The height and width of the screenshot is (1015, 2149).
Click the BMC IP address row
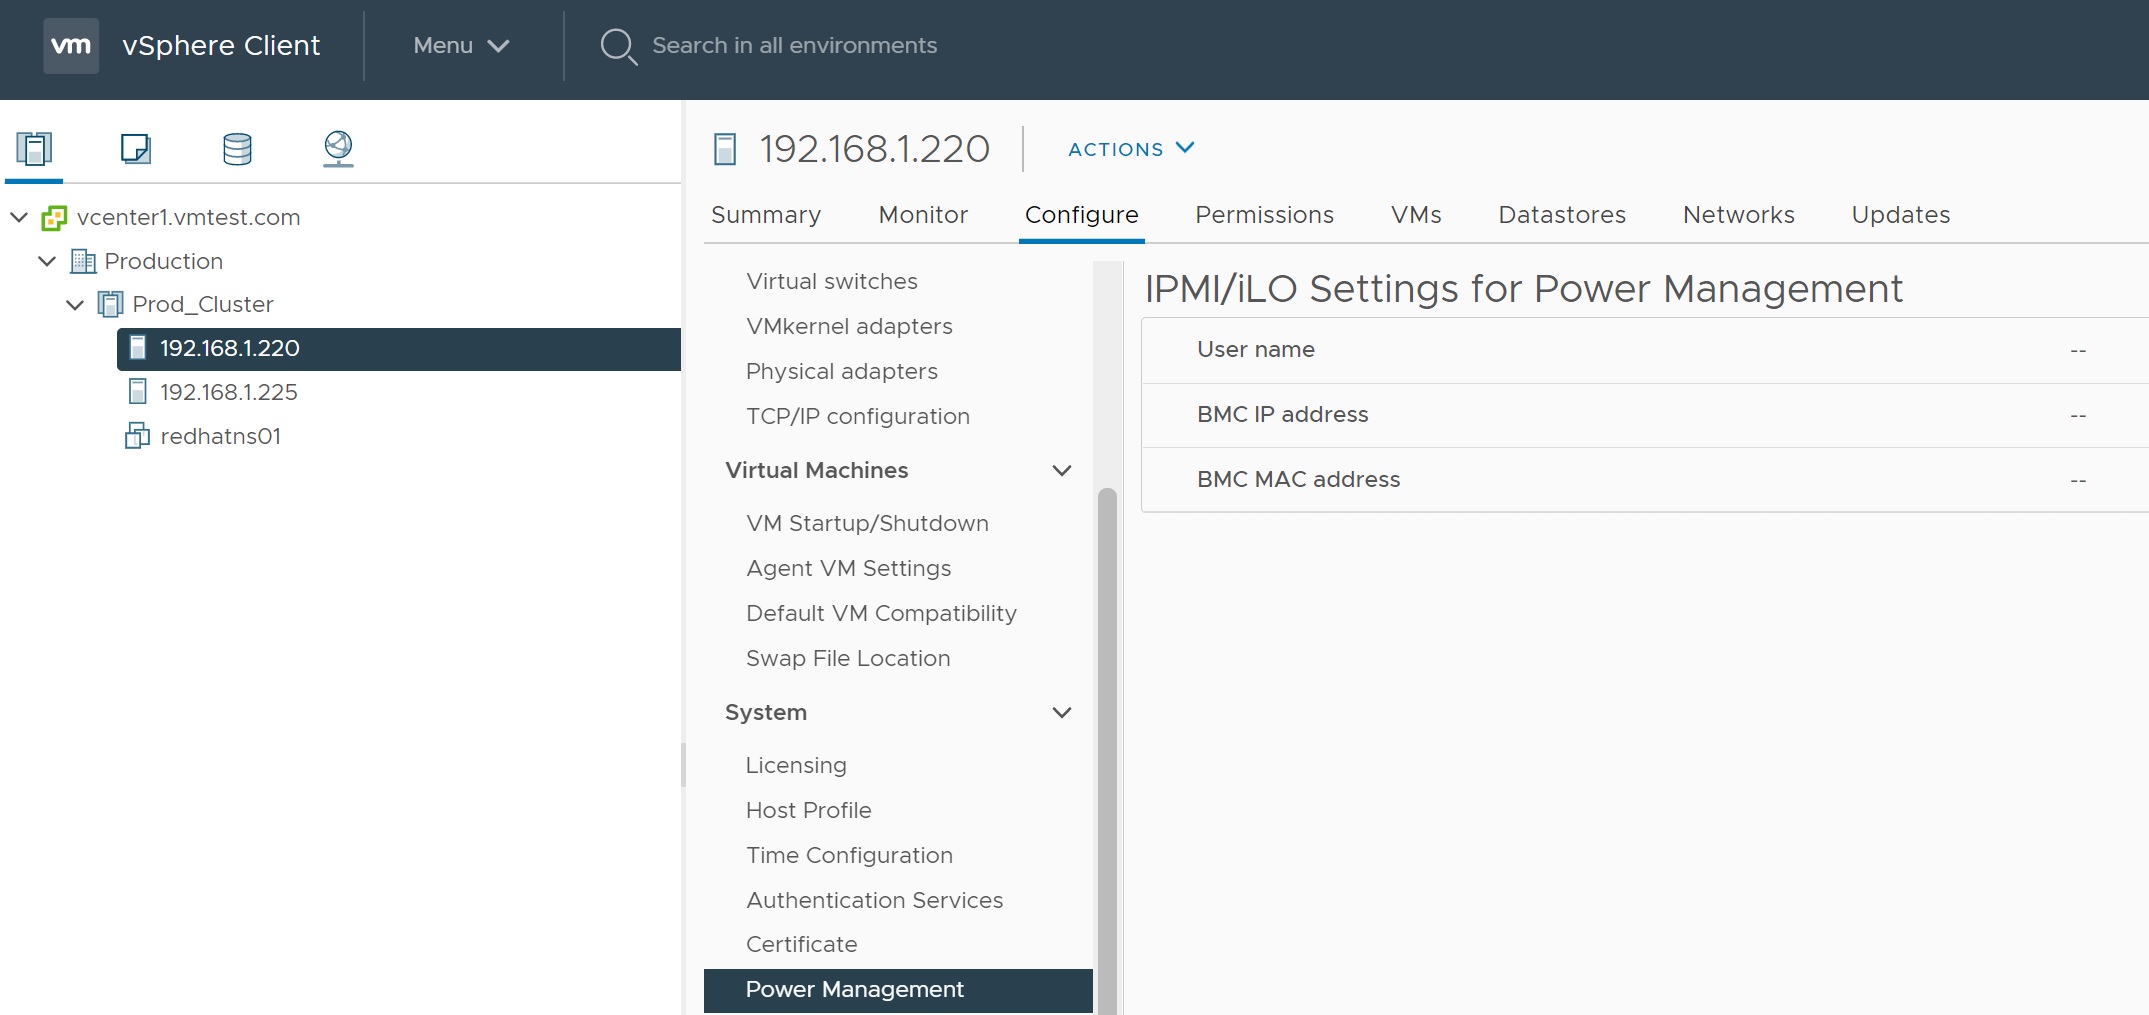click(x=1645, y=415)
